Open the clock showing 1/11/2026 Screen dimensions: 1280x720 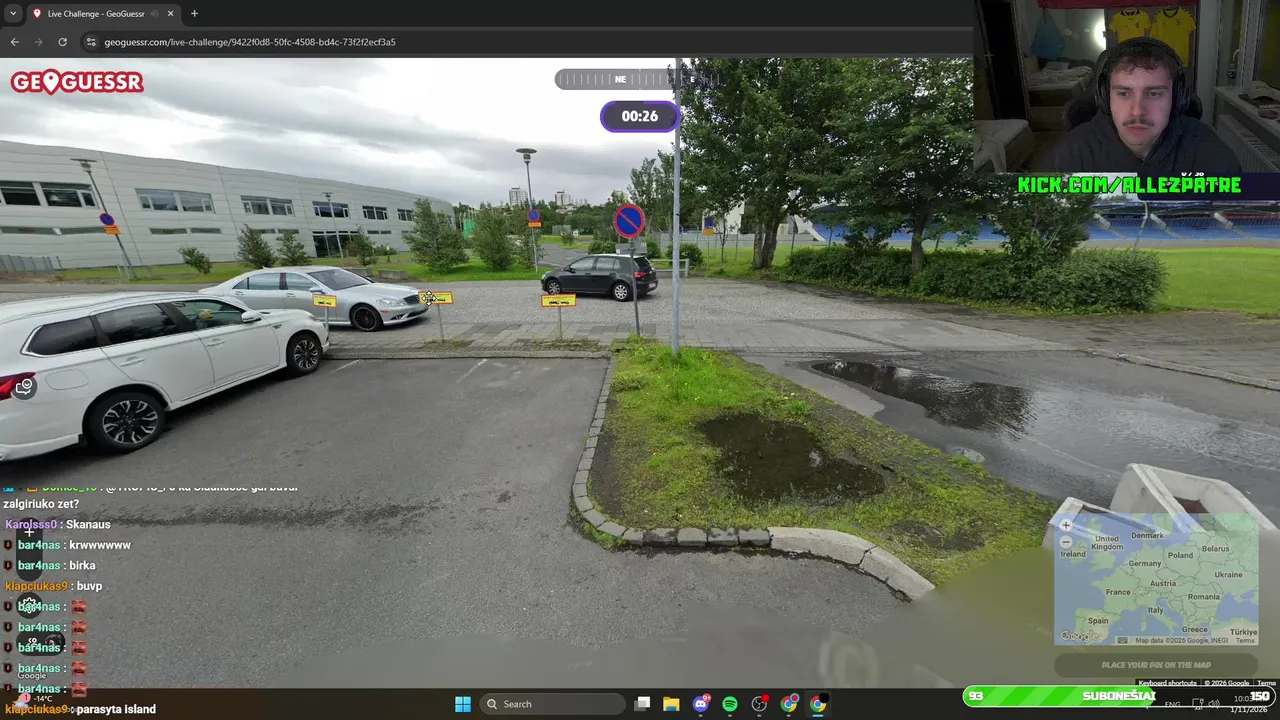tap(1248, 704)
